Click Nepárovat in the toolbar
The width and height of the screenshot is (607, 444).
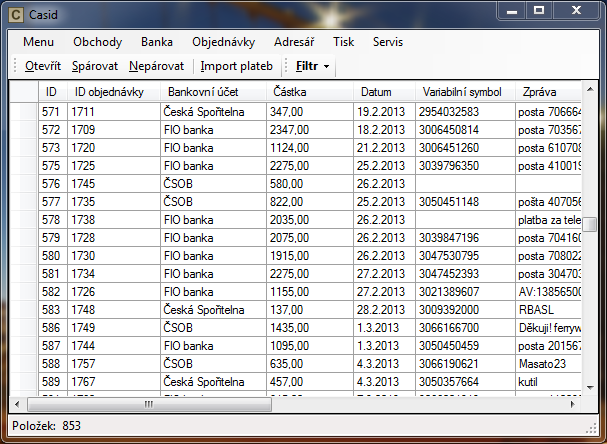pos(157,66)
